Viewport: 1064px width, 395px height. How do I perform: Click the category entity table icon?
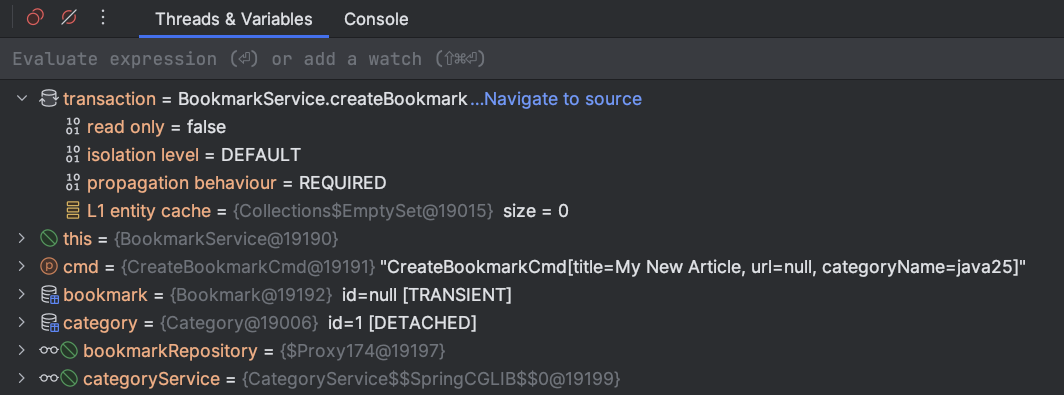(50, 323)
